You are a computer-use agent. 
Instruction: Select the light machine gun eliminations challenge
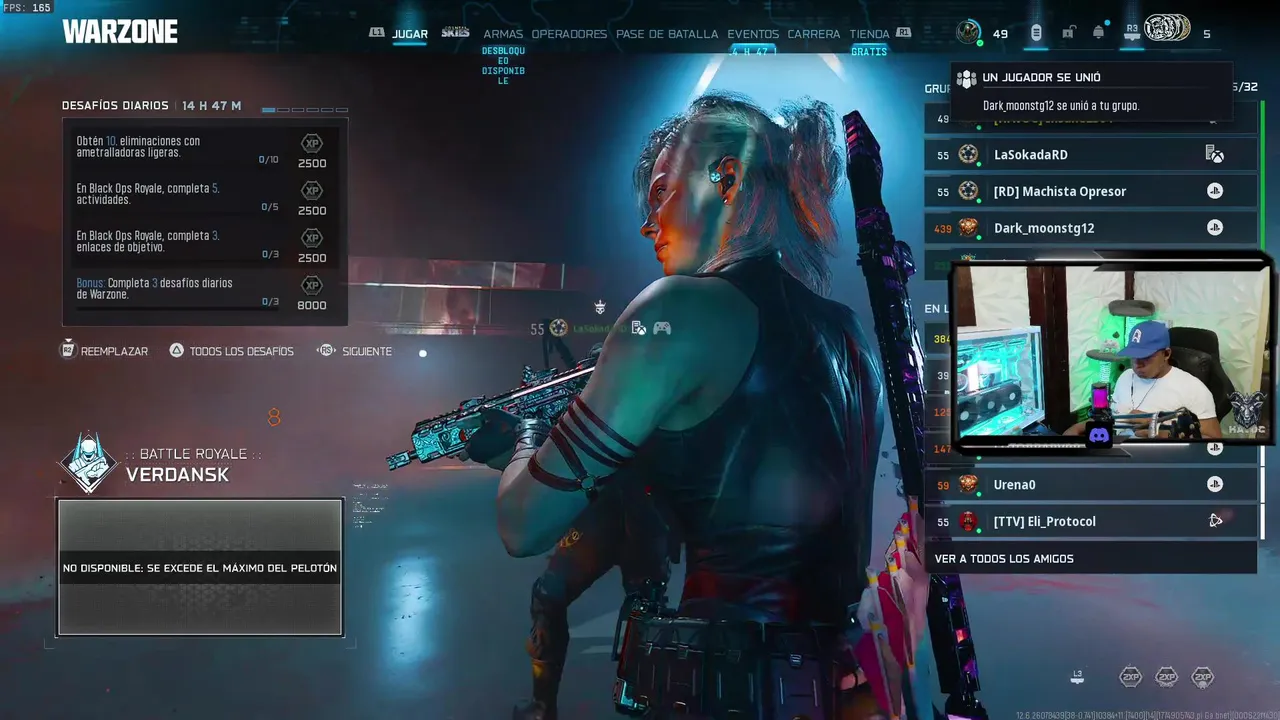tap(205, 148)
